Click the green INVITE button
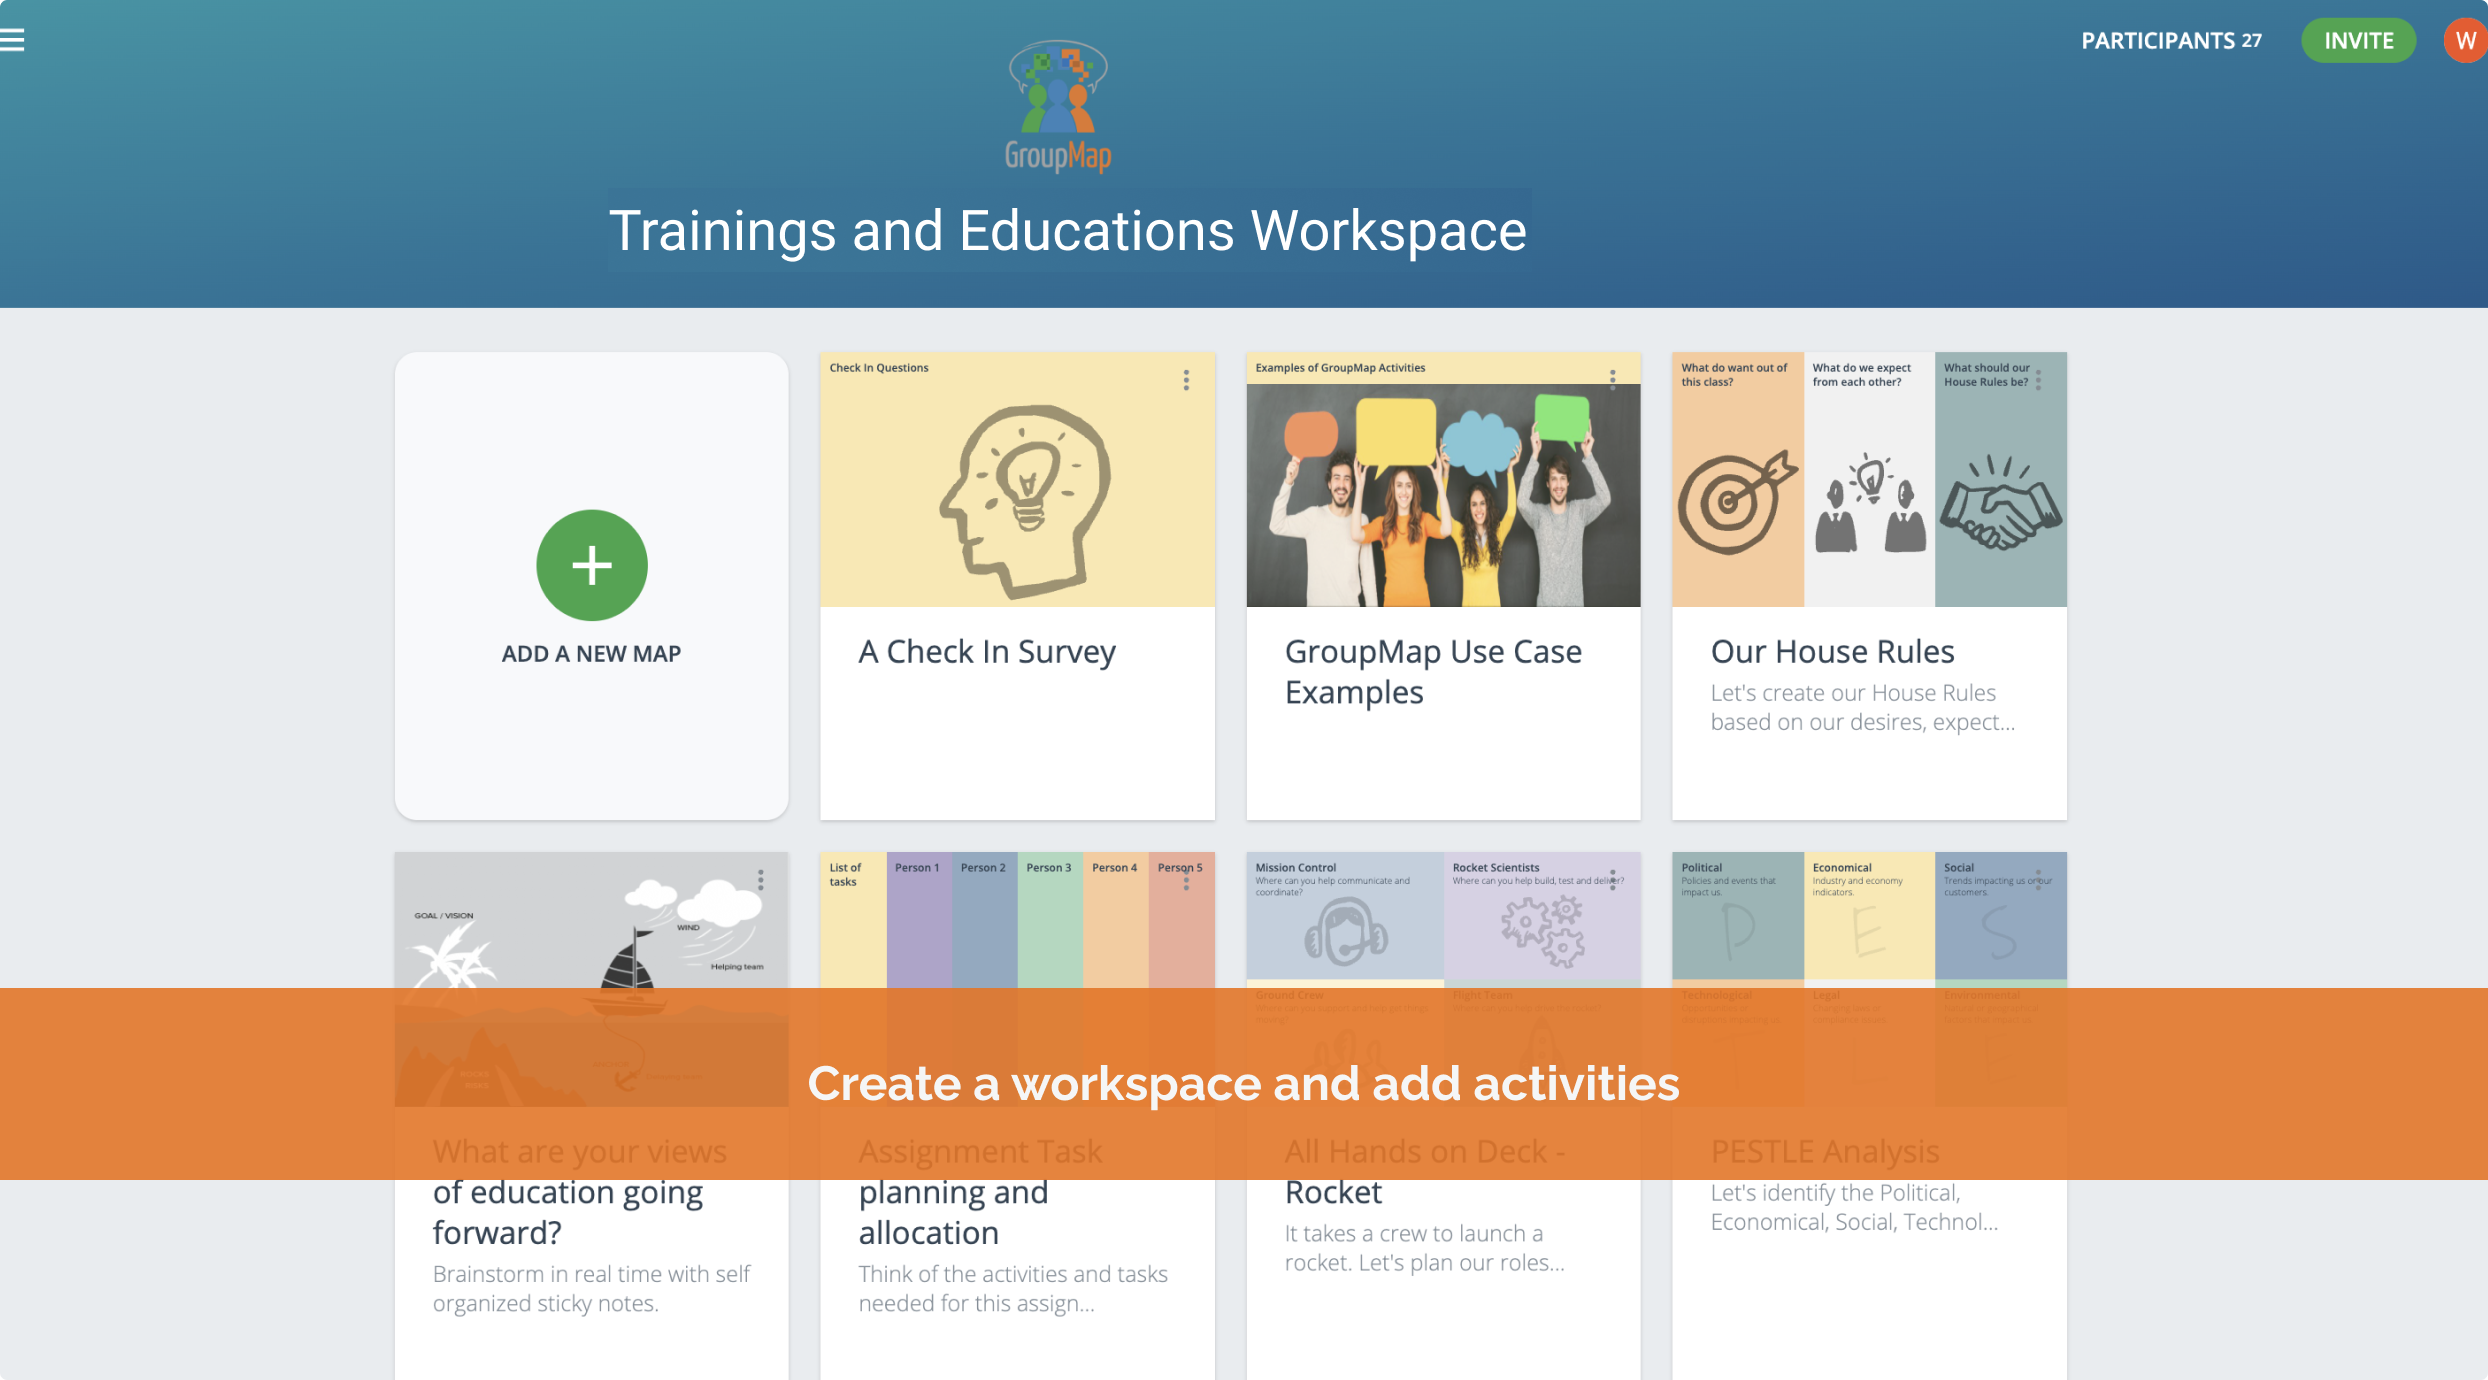The height and width of the screenshot is (1380, 2488). 2358,41
